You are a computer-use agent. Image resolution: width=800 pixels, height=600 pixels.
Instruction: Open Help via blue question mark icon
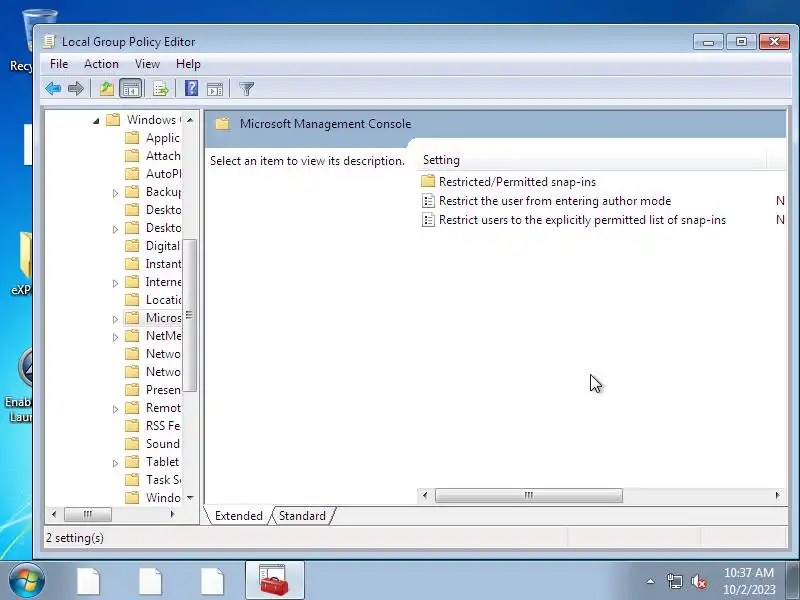point(191,89)
